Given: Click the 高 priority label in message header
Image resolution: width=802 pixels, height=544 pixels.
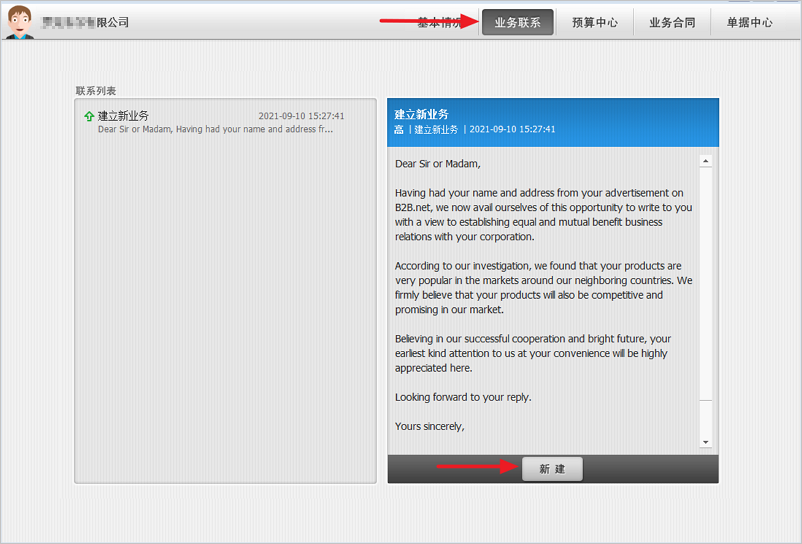Looking at the screenshot, I should click(x=399, y=129).
